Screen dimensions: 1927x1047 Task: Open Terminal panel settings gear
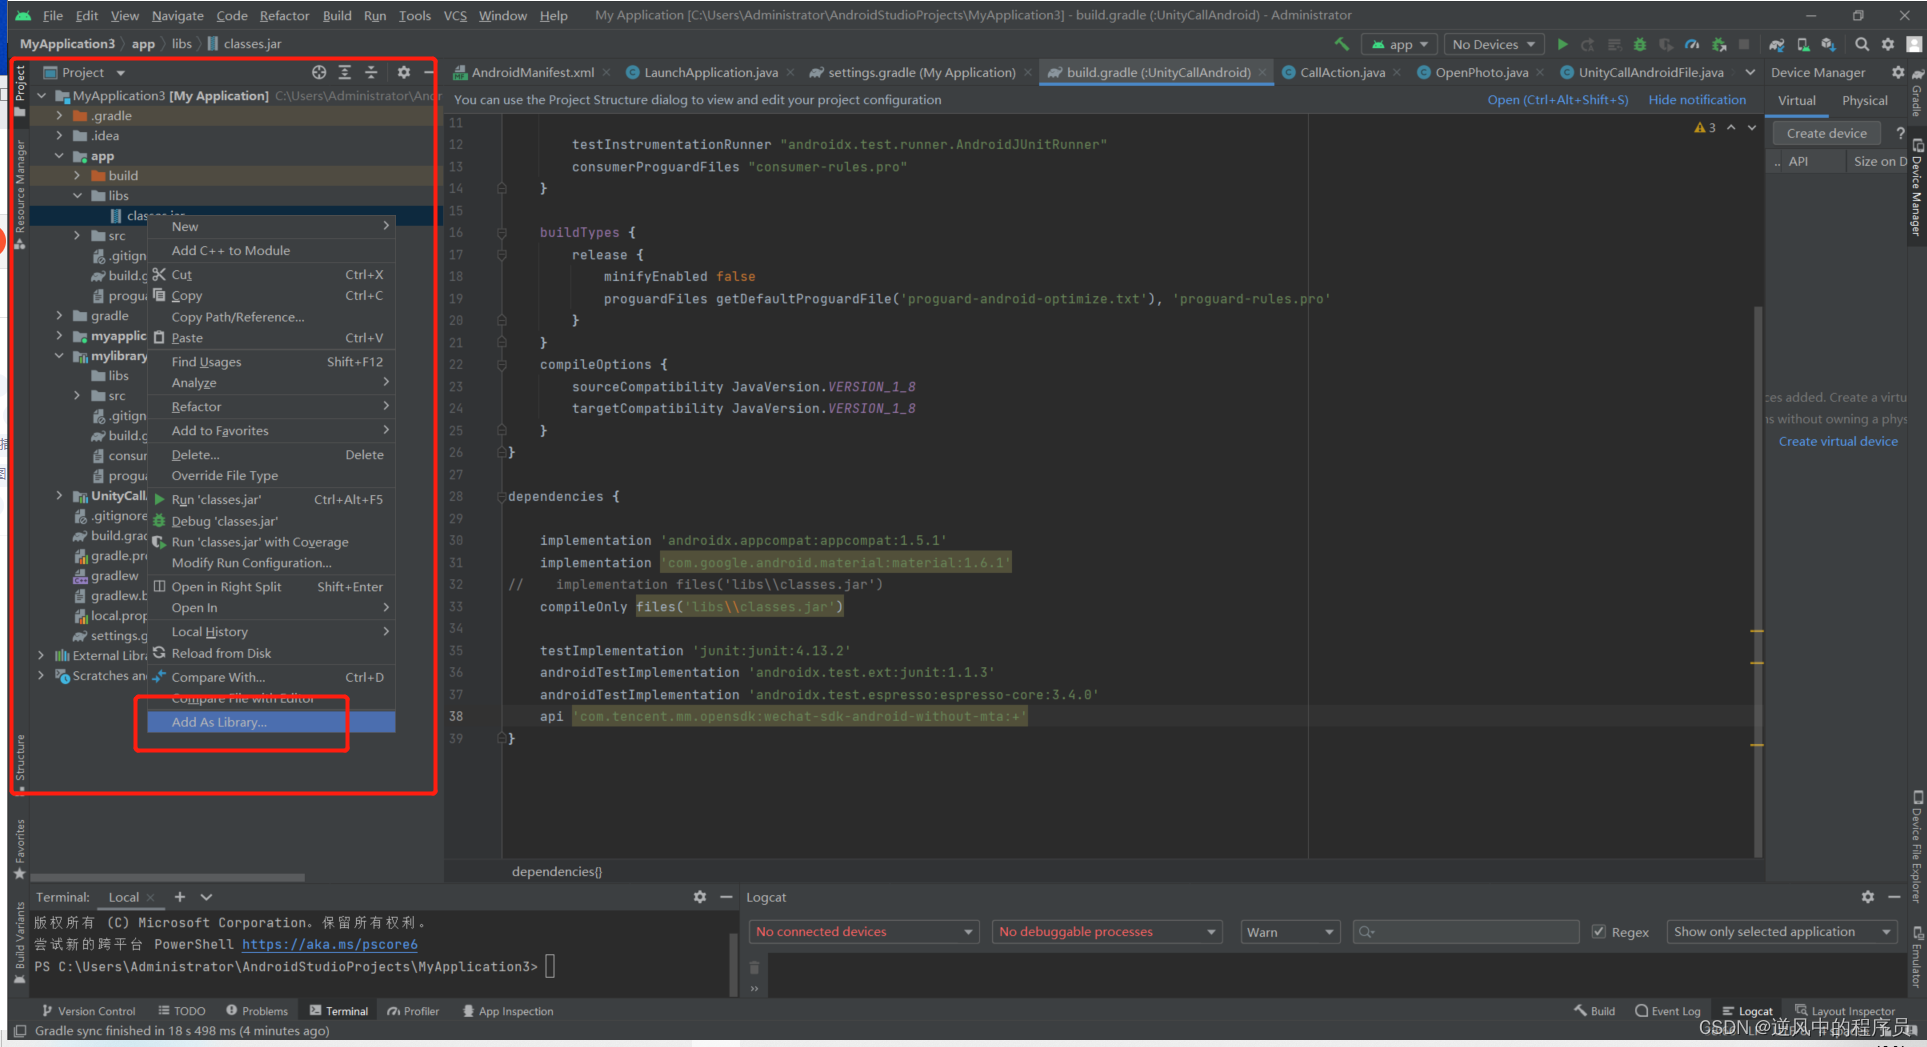click(x=700, y=897)
